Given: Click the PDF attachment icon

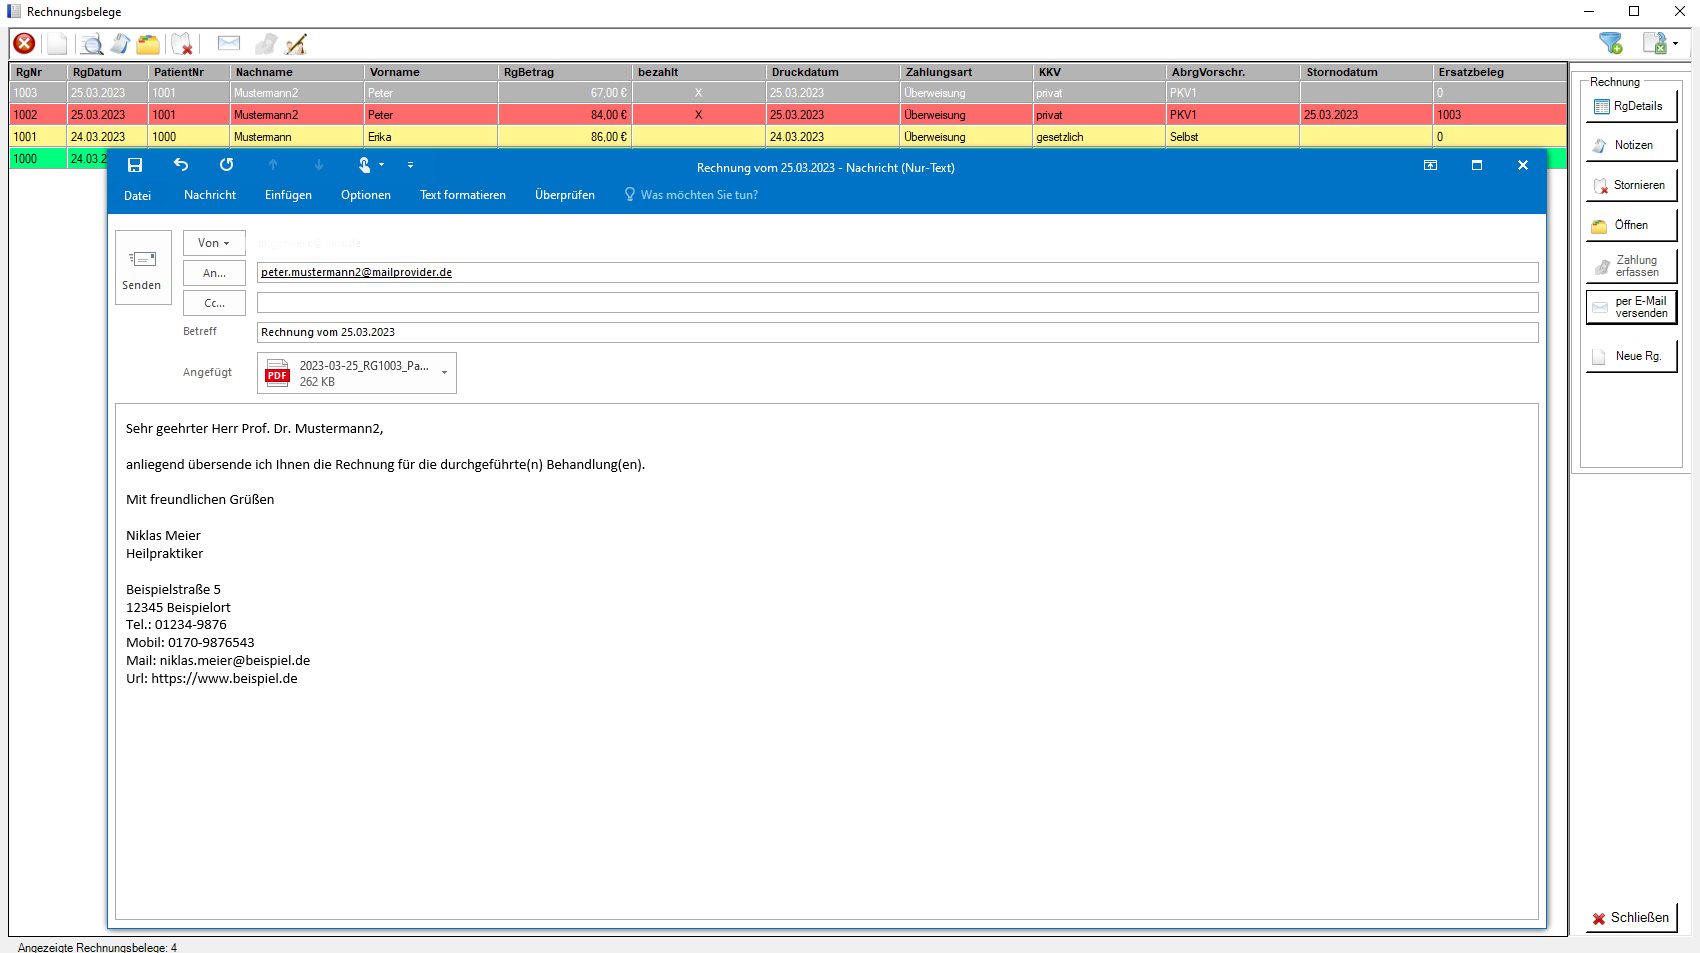Looking at the screenshot, I should tap(277, 373).
